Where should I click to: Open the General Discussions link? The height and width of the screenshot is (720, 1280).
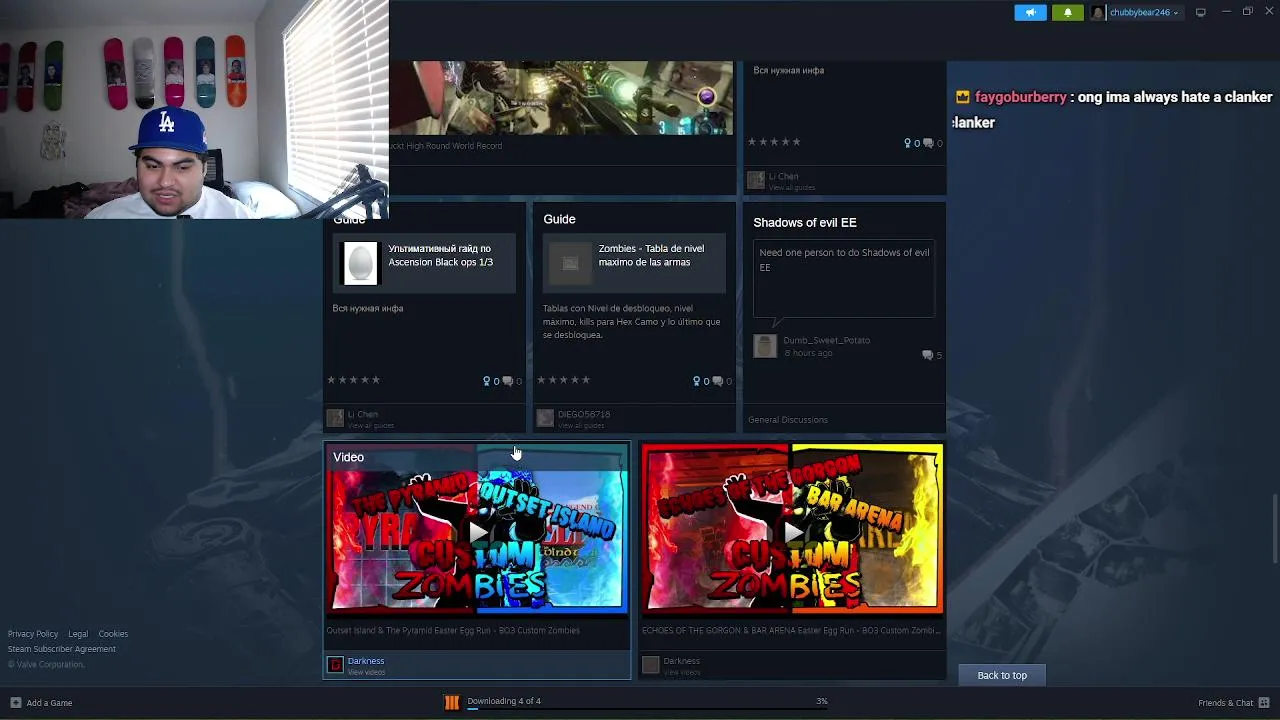tap(788, 420)
